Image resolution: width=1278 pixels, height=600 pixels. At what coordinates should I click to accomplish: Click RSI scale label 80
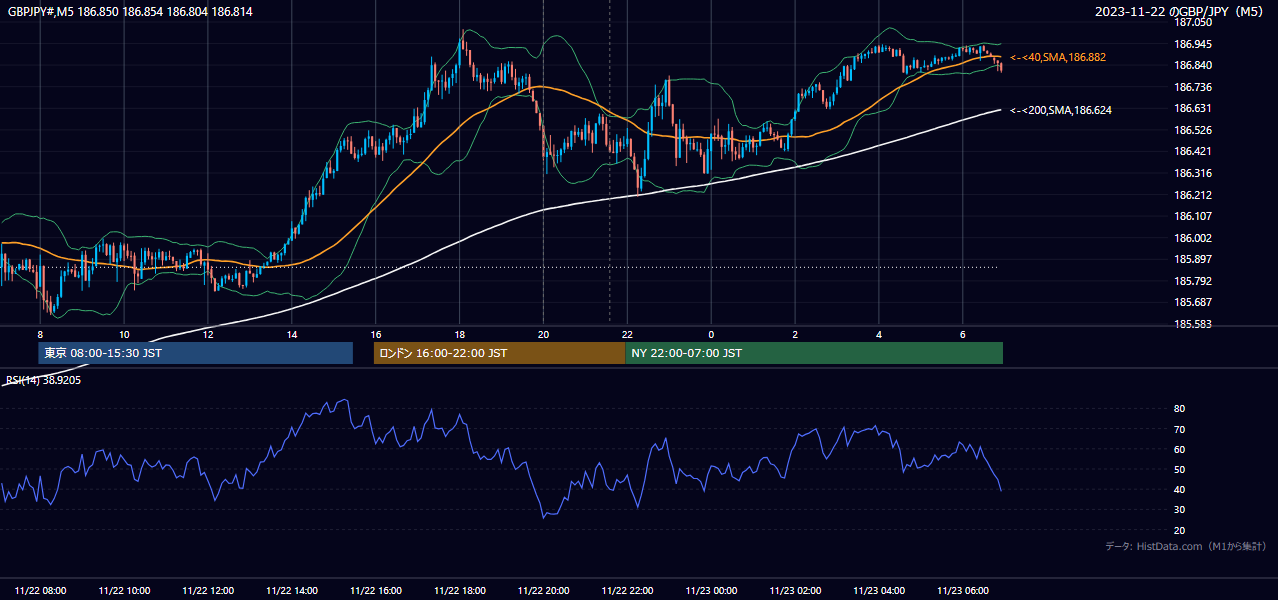point(1180,409)
